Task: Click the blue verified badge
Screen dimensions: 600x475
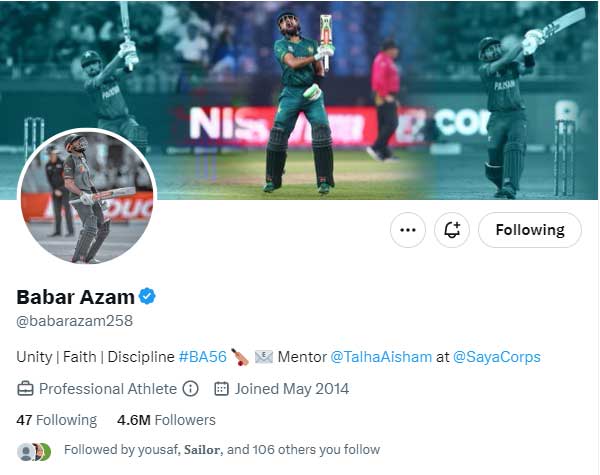Action: 147,296
